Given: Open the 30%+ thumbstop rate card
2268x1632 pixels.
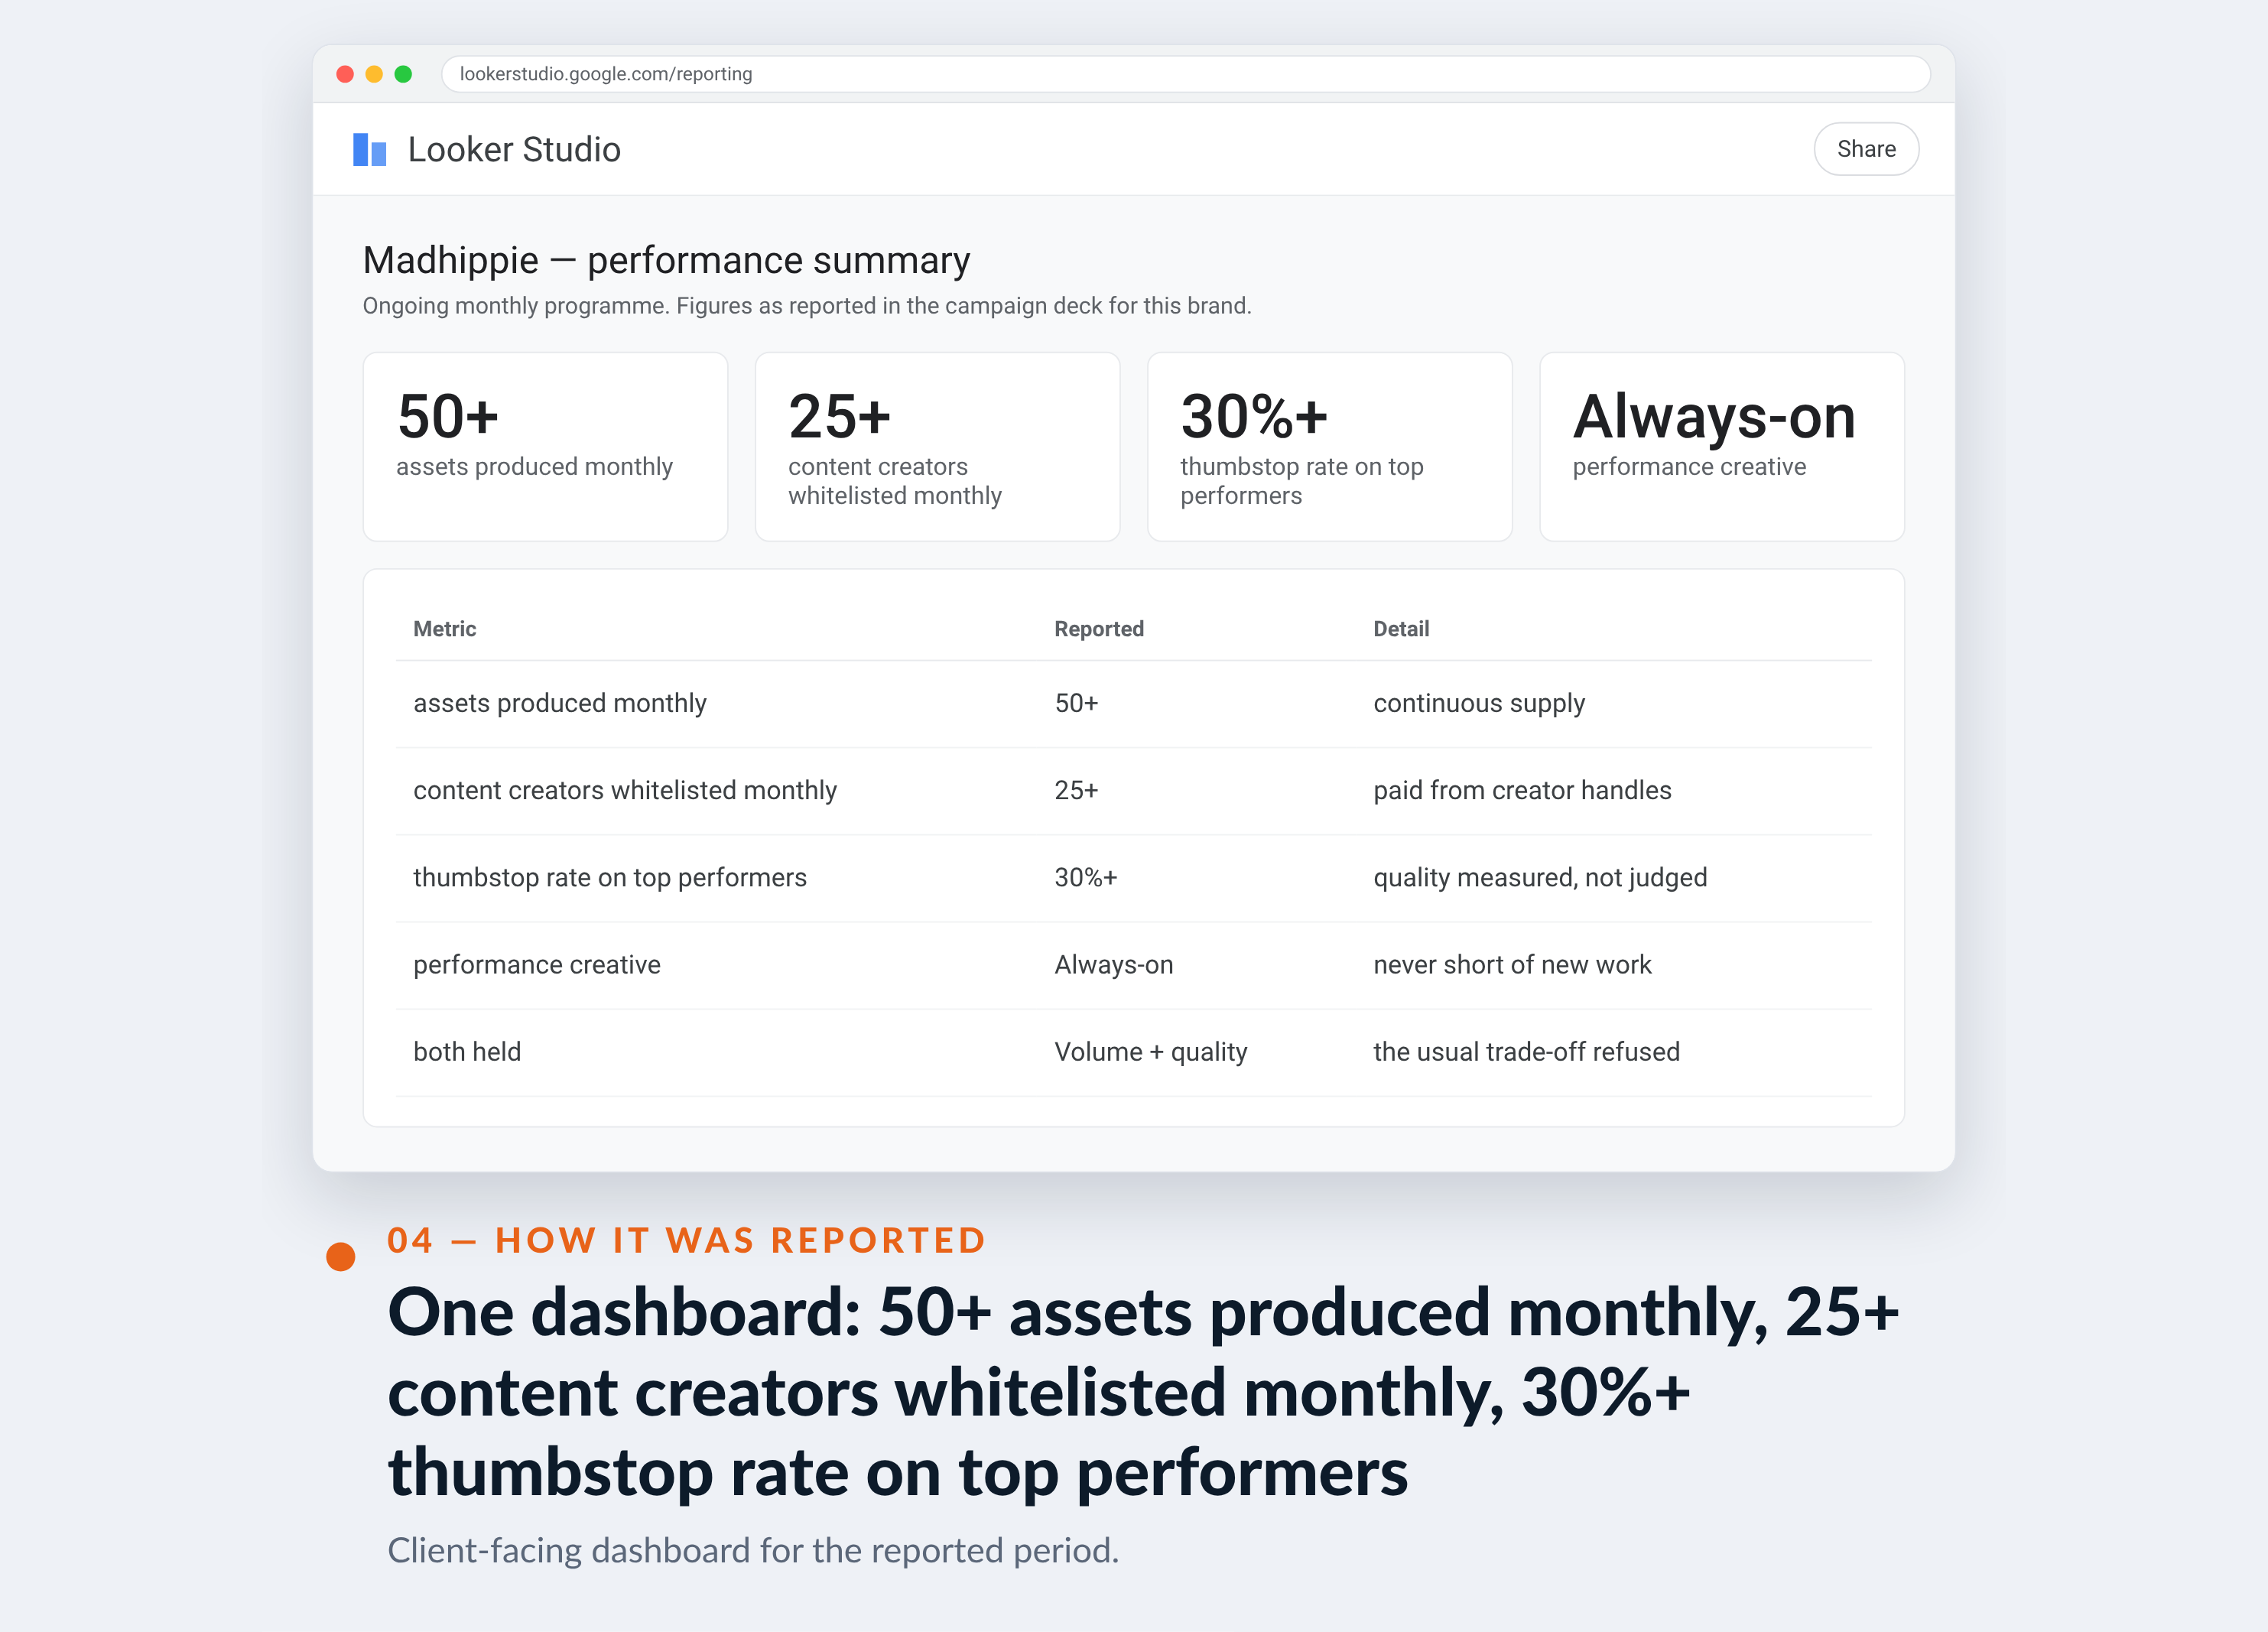Looking at the screenshot, I should coord(1329,447).
